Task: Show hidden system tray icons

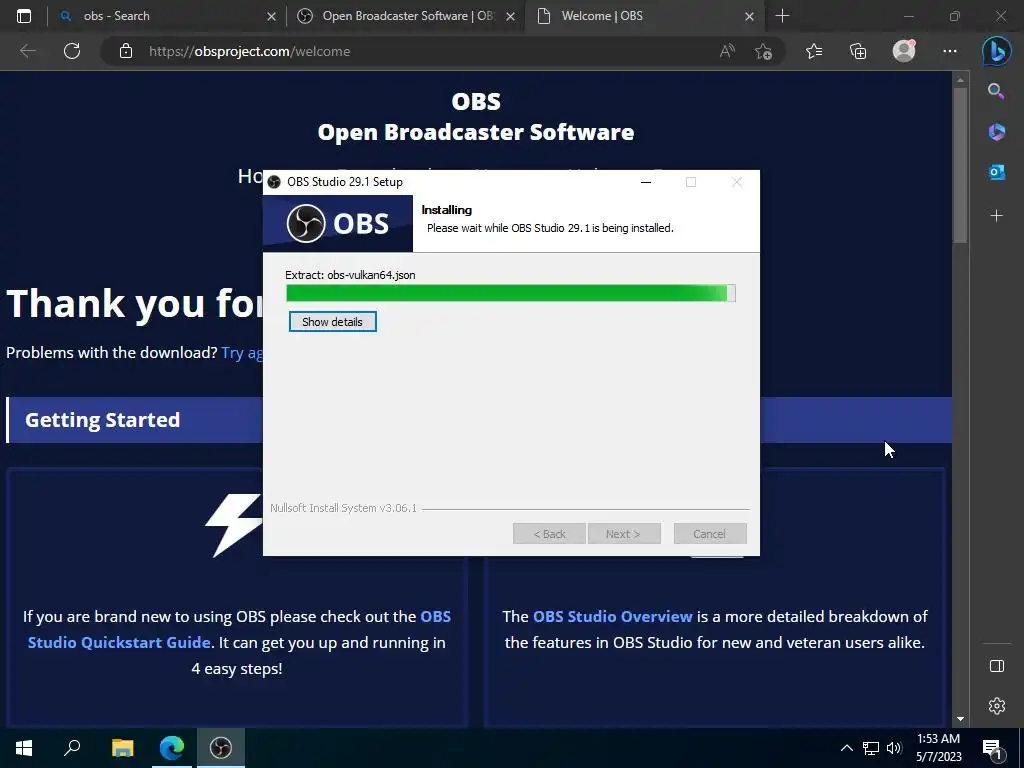Action: click(846, 748)
